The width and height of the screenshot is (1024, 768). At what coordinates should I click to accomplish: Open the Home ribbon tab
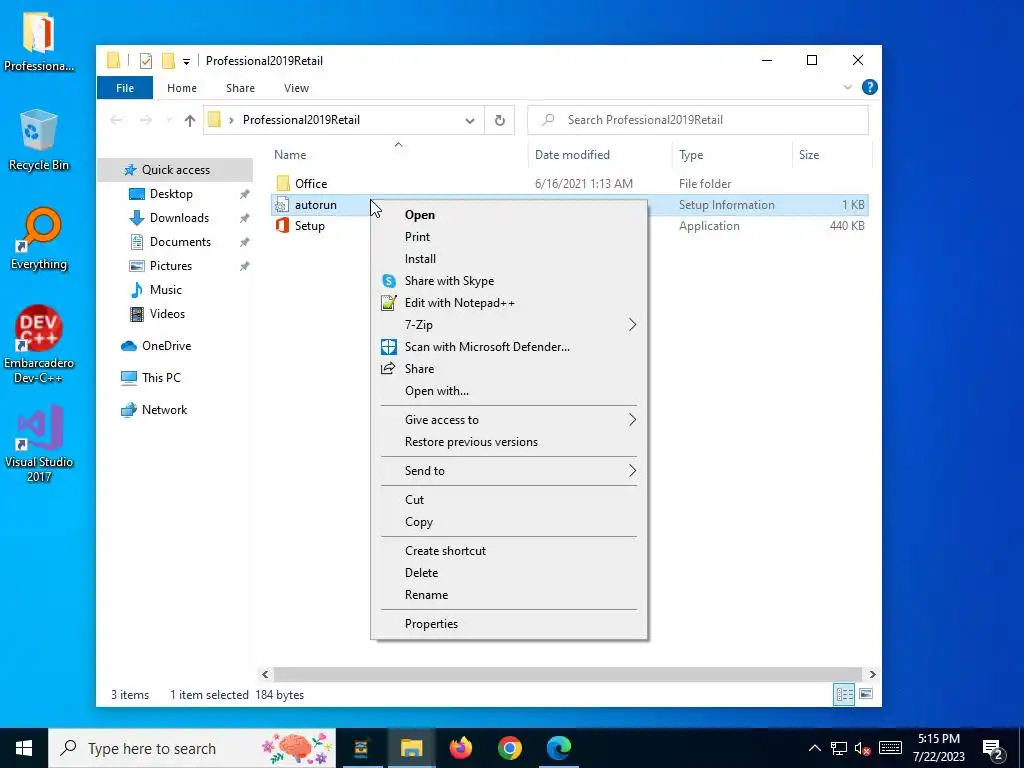pyautogui.click(x=182, y=88)
